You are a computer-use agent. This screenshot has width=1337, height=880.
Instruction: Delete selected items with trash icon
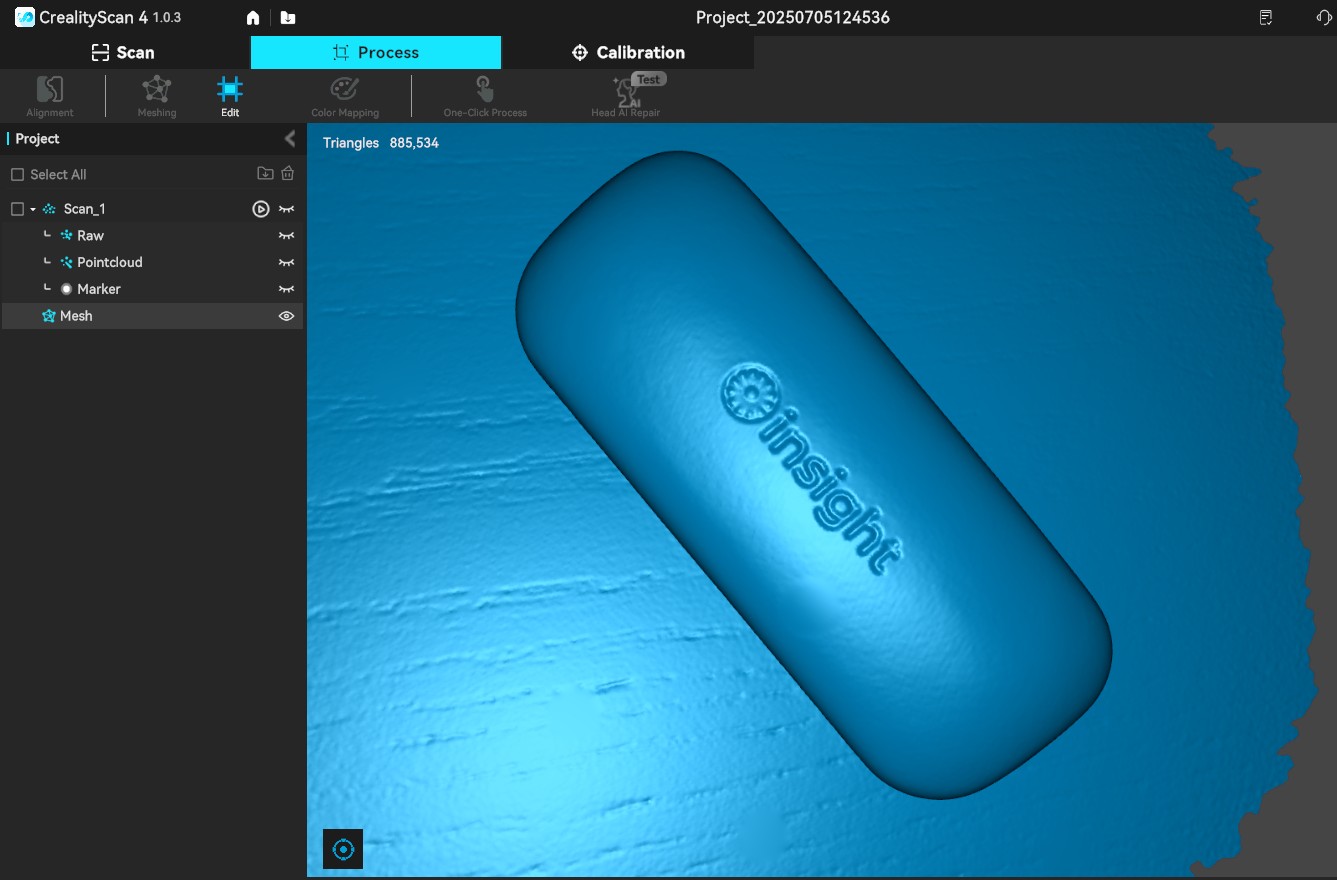288,173
